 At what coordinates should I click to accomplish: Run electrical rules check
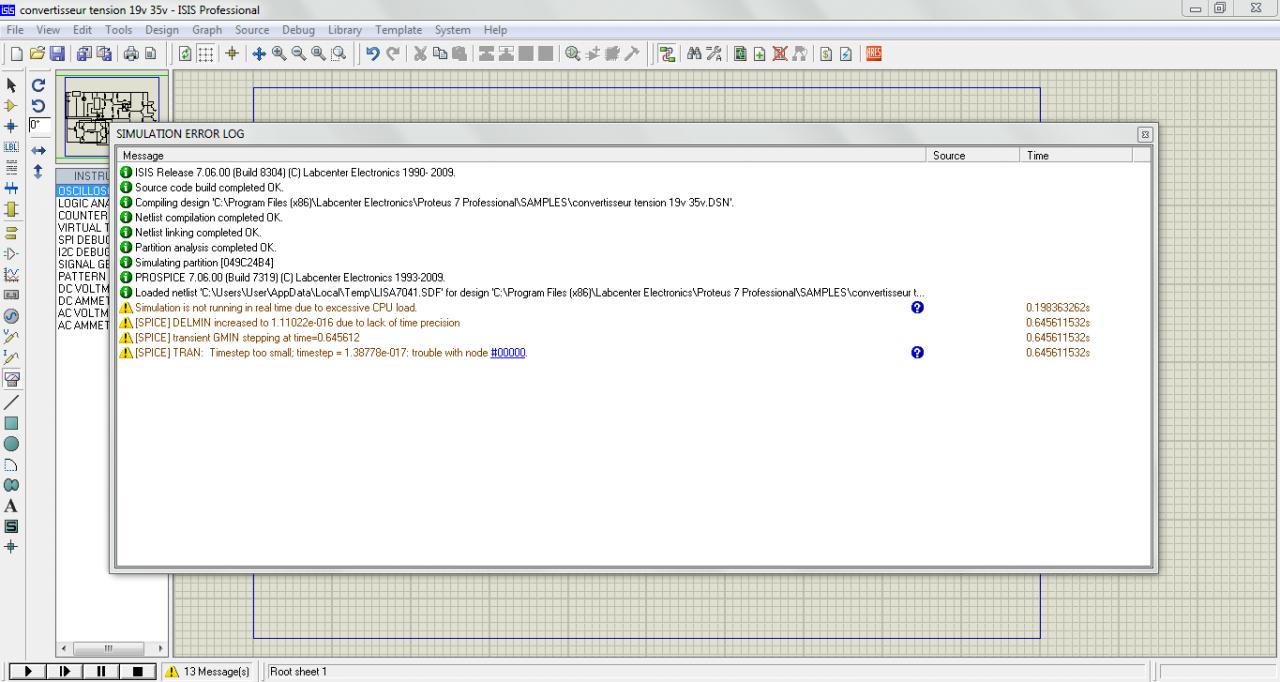tap(845, 53)
